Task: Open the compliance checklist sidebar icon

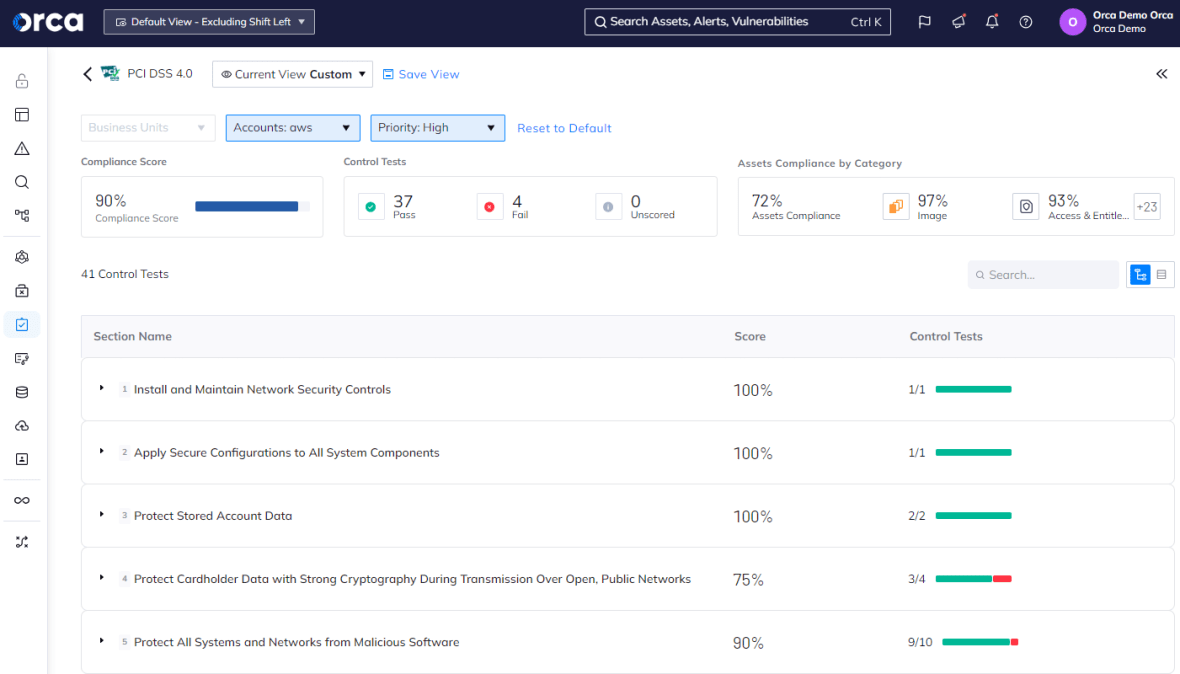Action: pos(22,324)
